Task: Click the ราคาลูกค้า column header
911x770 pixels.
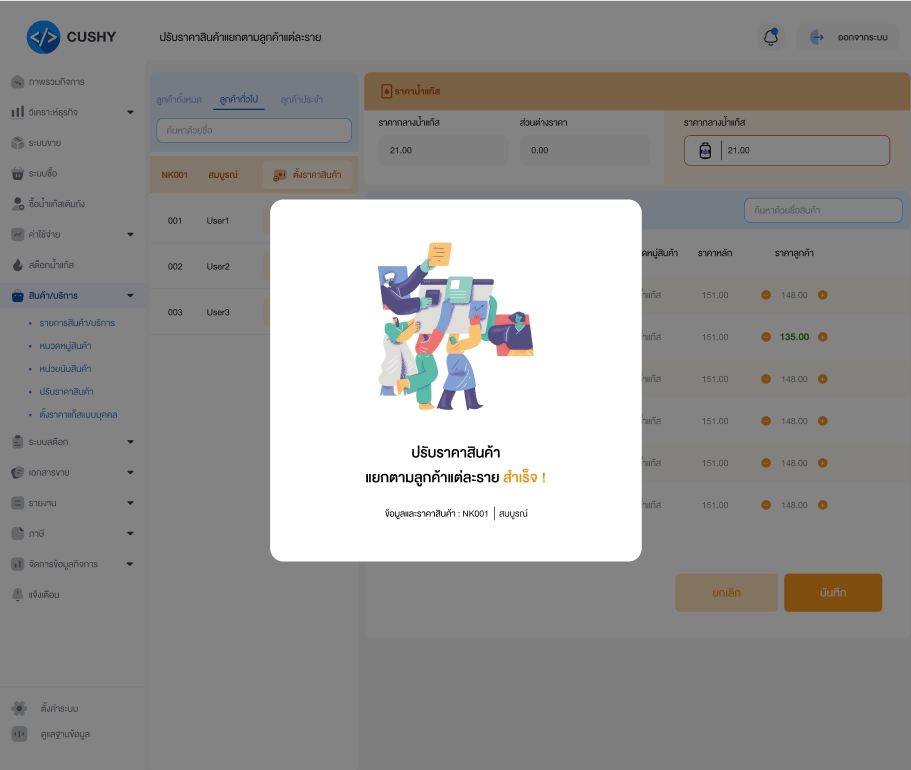Action: pos(794,253)
